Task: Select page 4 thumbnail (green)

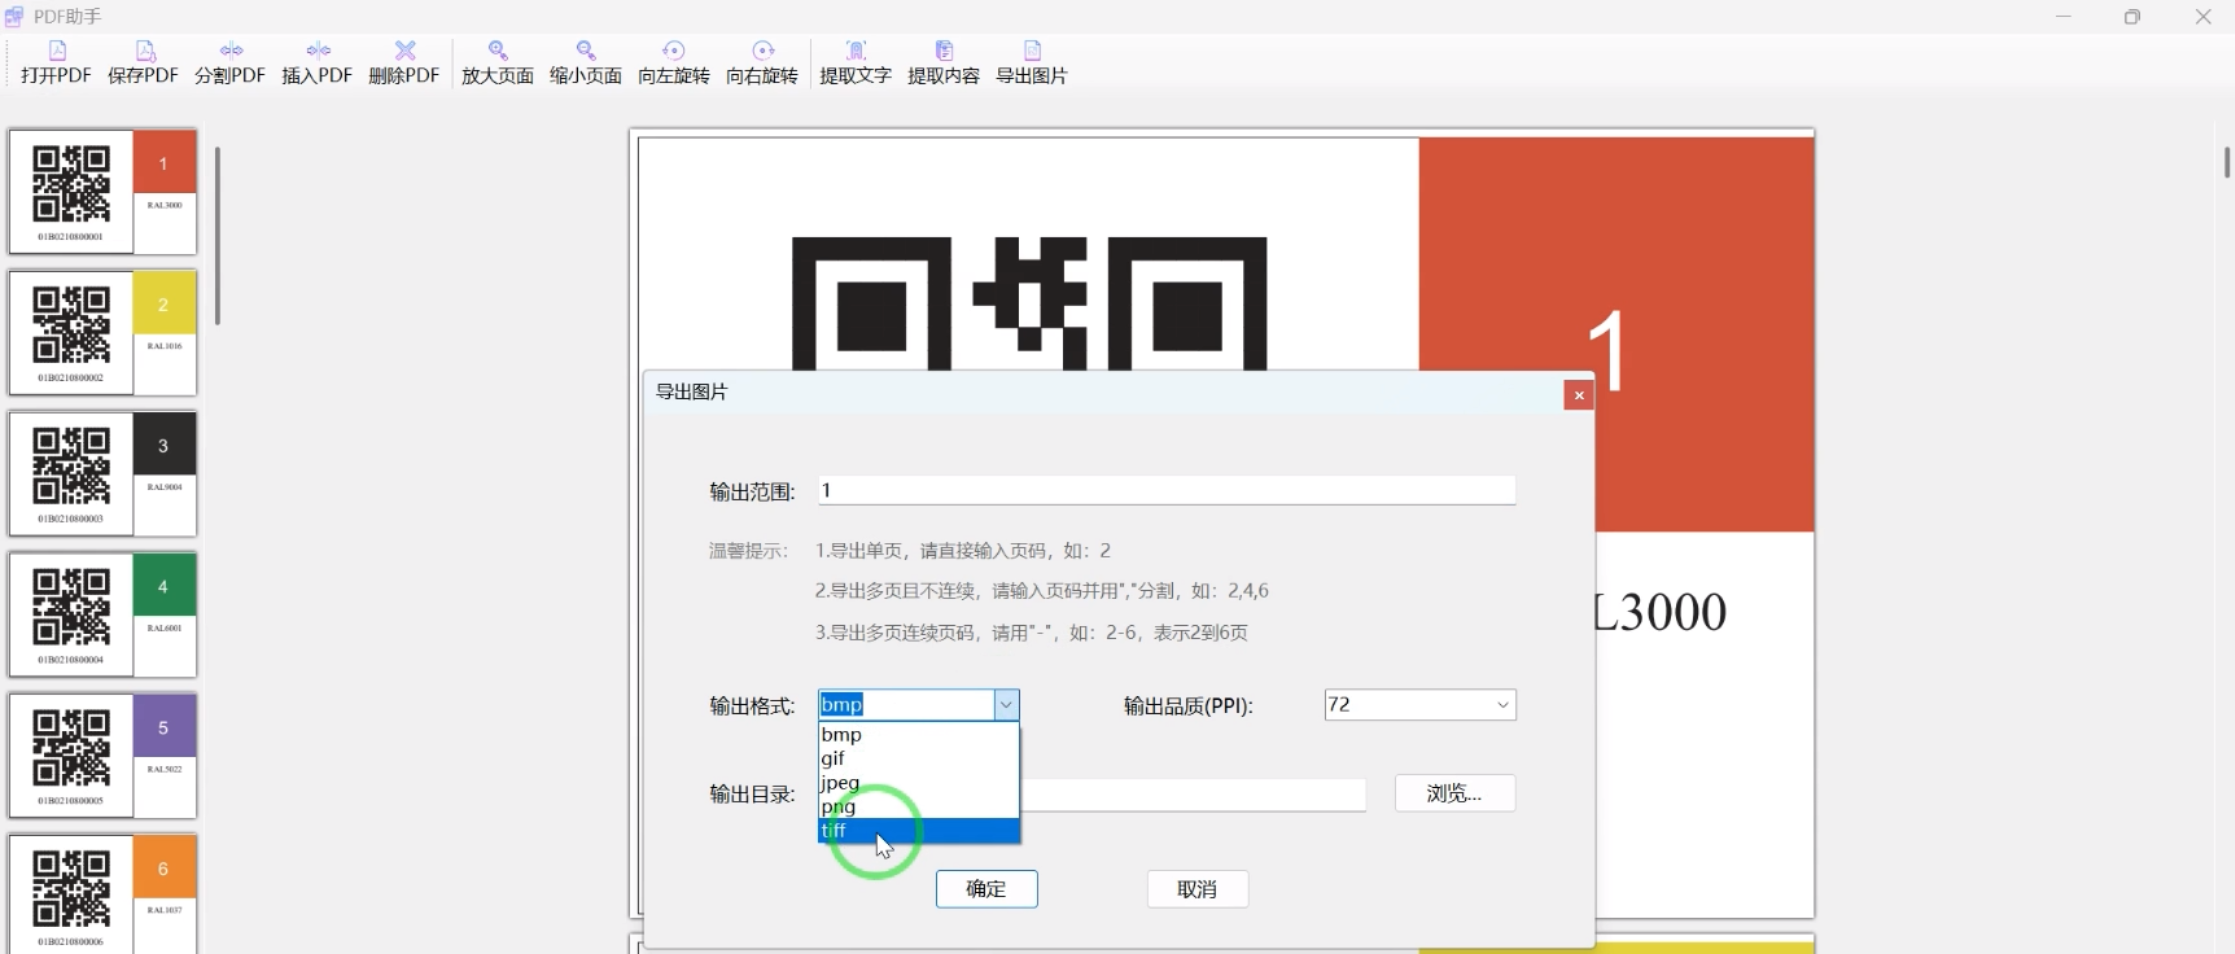Action: (102, 615)
